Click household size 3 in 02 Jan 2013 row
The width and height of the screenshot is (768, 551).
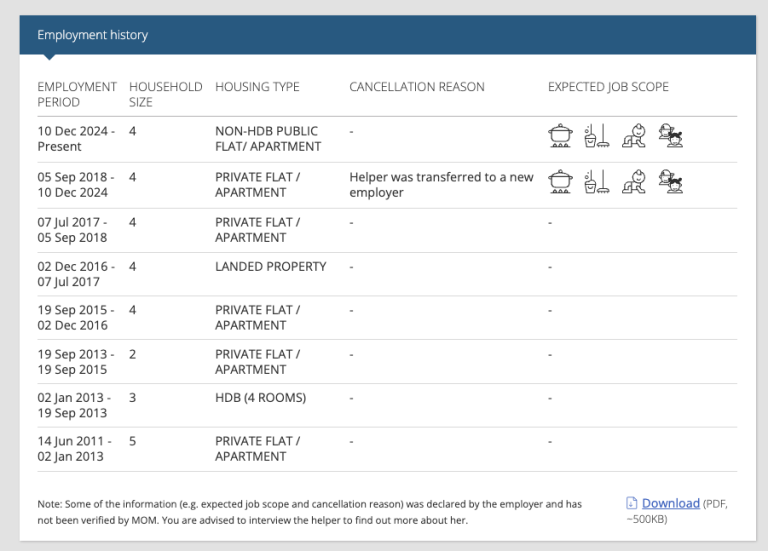[132, 397]
